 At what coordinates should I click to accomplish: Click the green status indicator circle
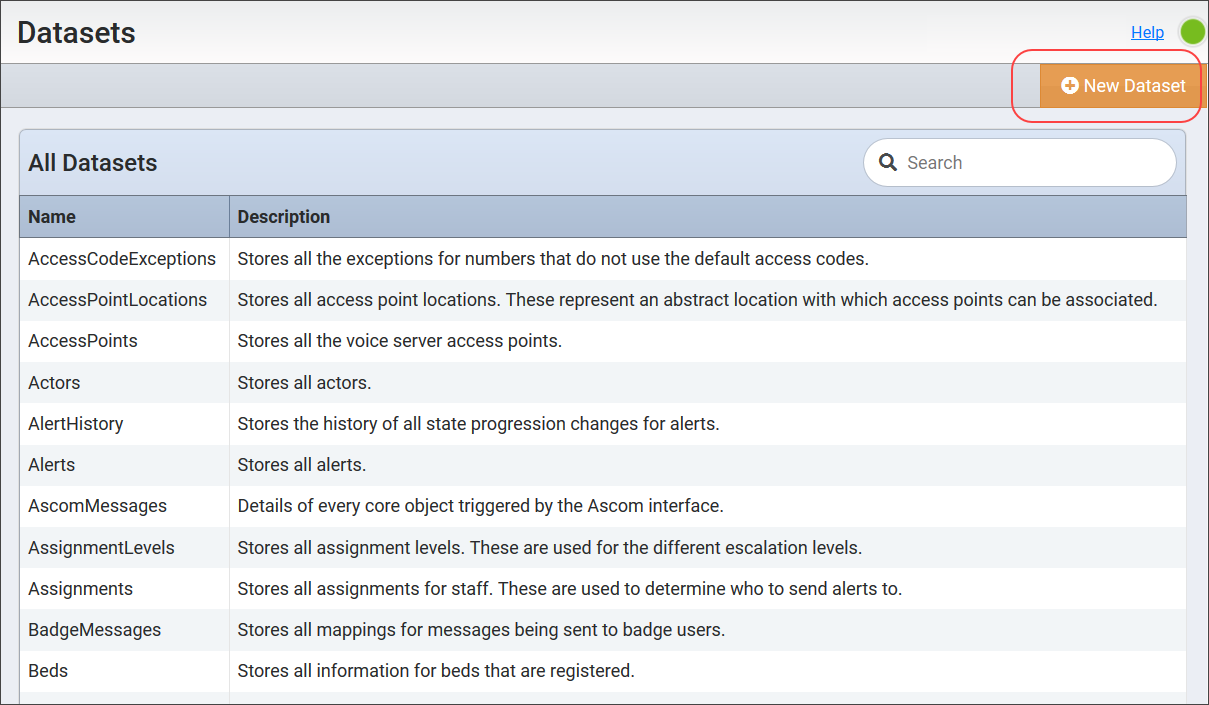coord(1192,31)
